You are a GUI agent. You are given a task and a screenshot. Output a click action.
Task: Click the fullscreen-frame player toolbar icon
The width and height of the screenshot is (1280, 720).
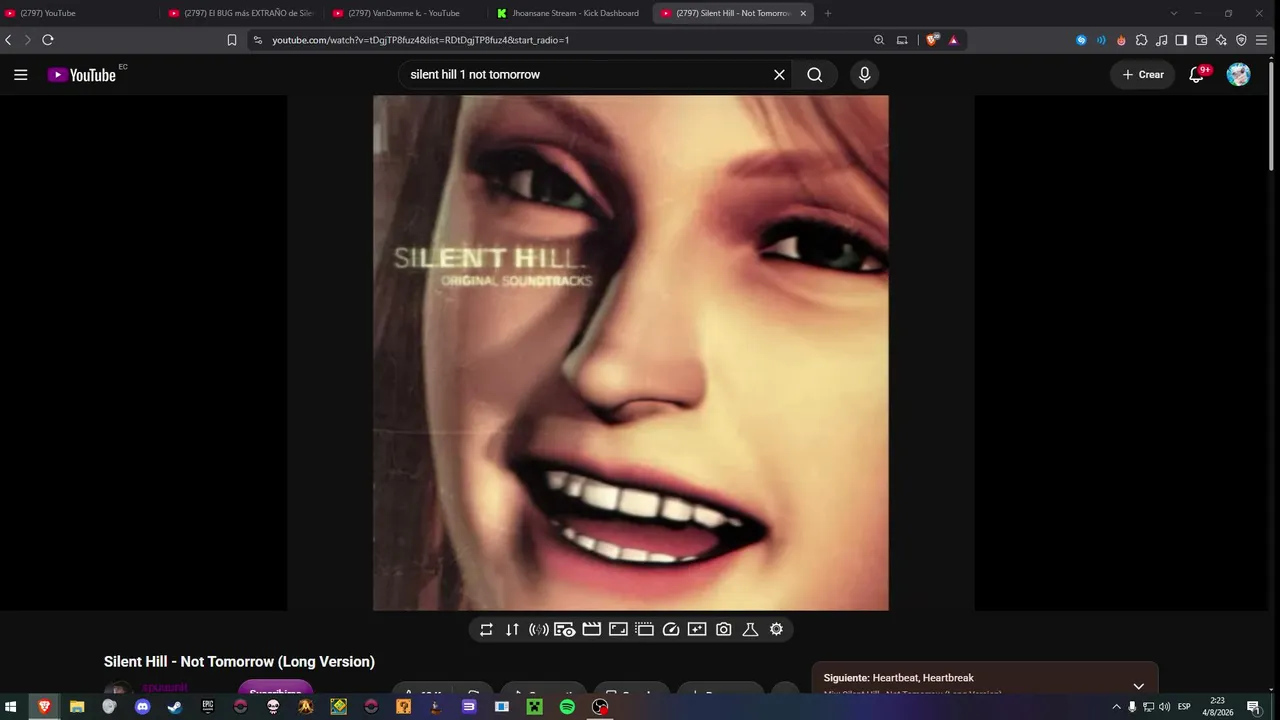click(x=618, y=629)
